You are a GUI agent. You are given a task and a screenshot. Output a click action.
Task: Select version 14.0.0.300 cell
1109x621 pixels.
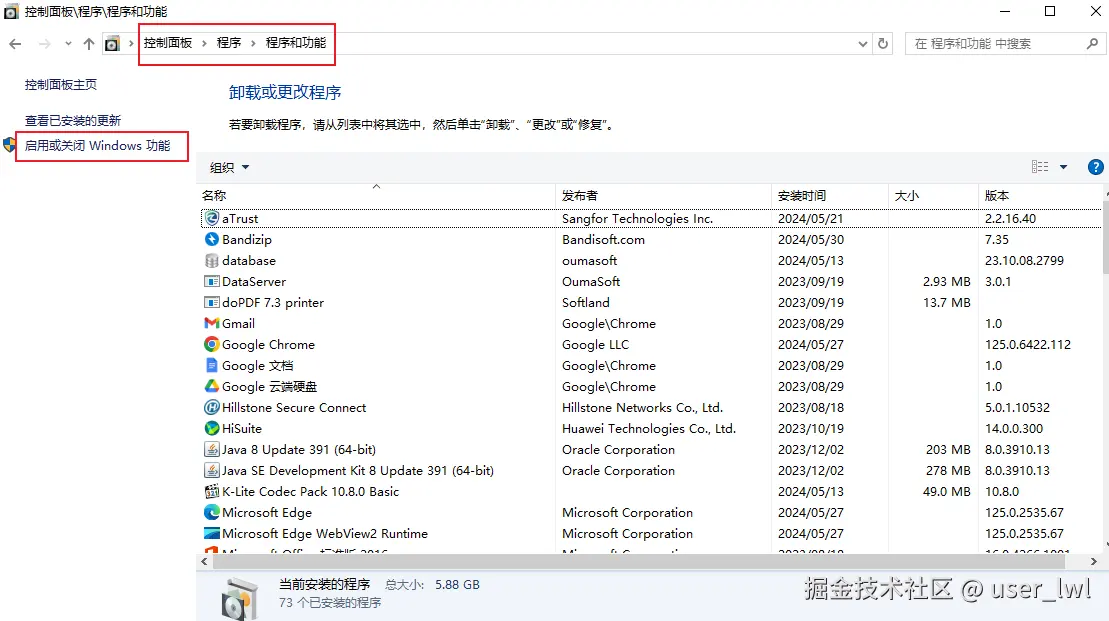[x=1014, y=429]
